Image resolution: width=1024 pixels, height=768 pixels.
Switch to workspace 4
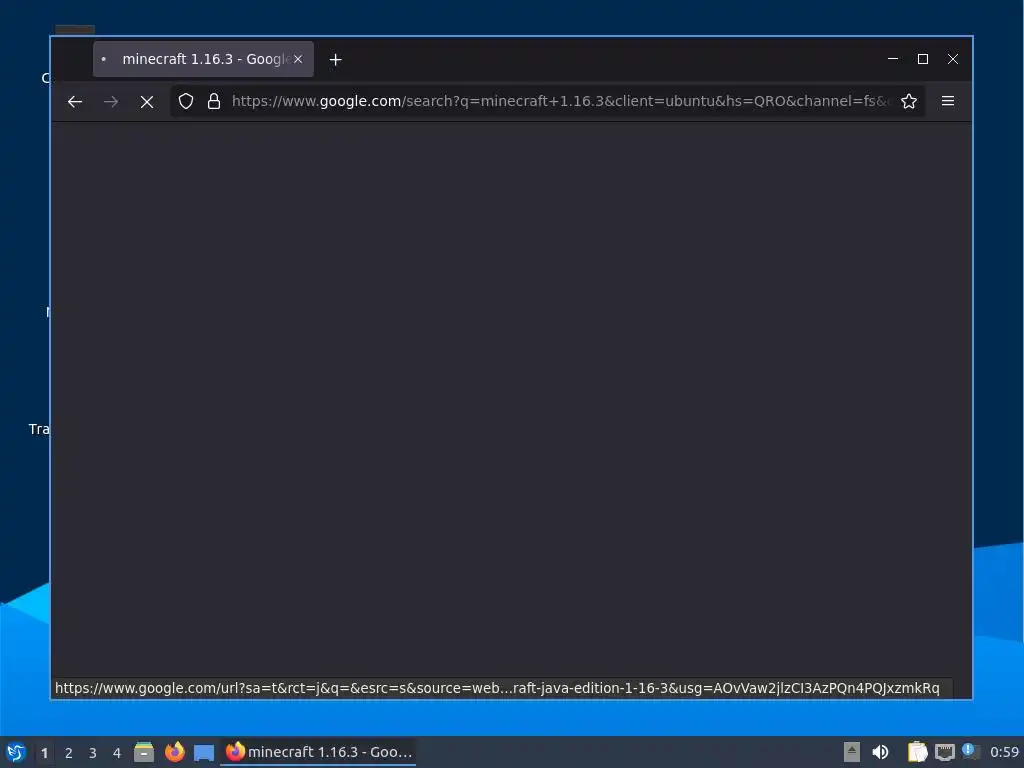click(x=117, y=752)
